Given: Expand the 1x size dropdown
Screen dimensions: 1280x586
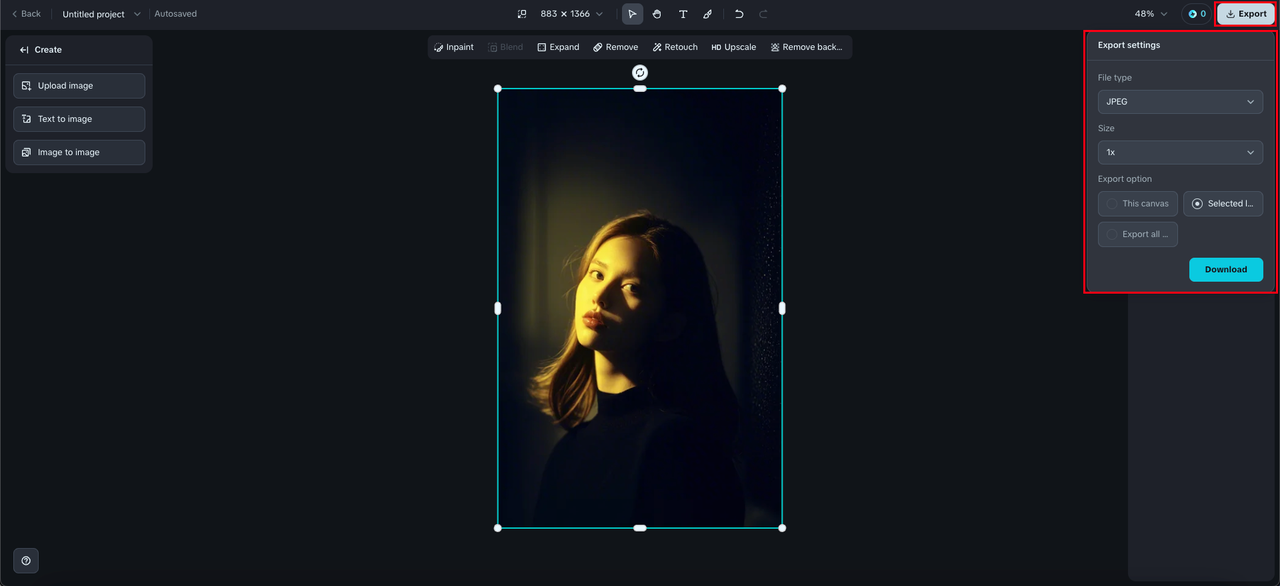Looking at the screenshot, I should click(1180, 153).
